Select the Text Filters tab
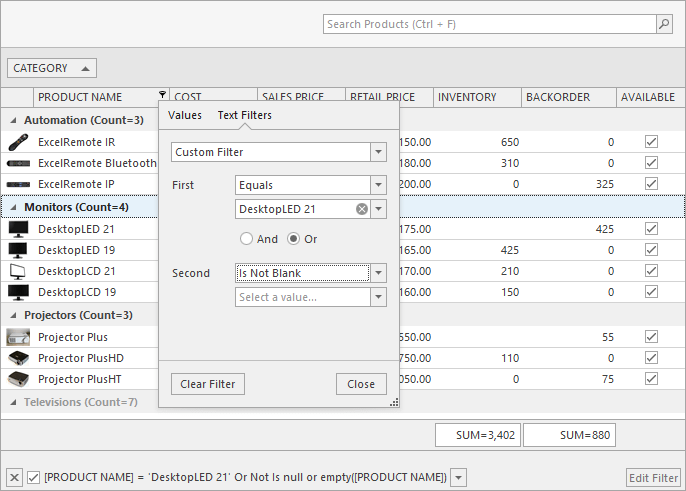This screenshot has width=686, height=491. 244,115
